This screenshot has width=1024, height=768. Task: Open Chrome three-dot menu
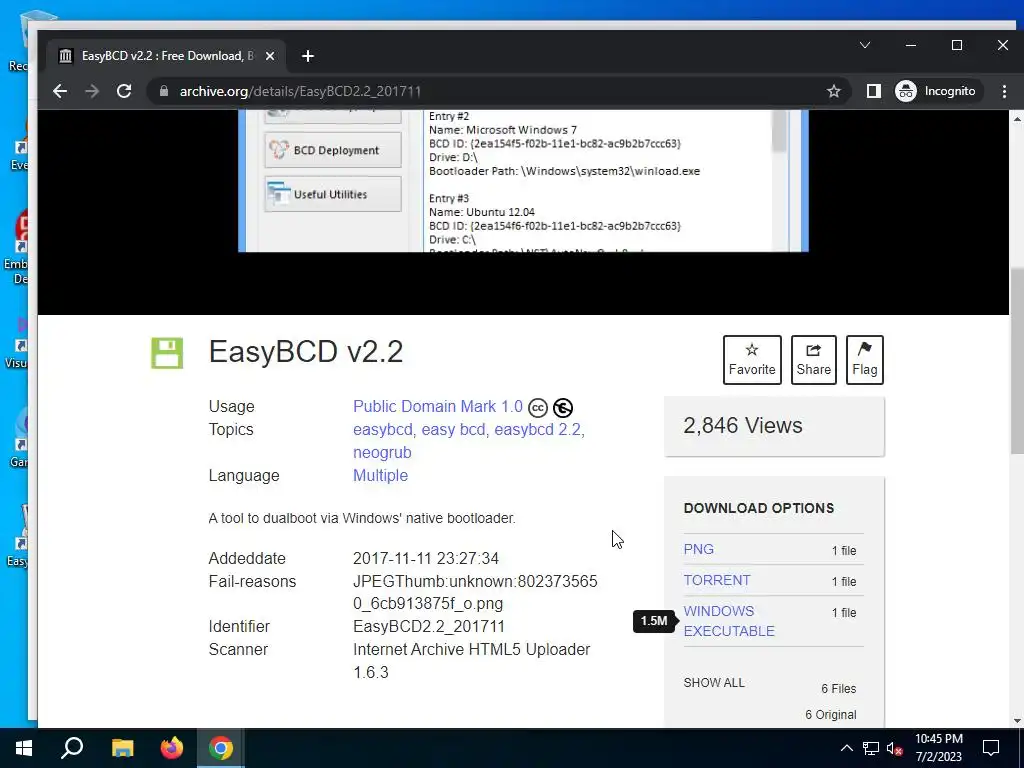[1004, 91]
